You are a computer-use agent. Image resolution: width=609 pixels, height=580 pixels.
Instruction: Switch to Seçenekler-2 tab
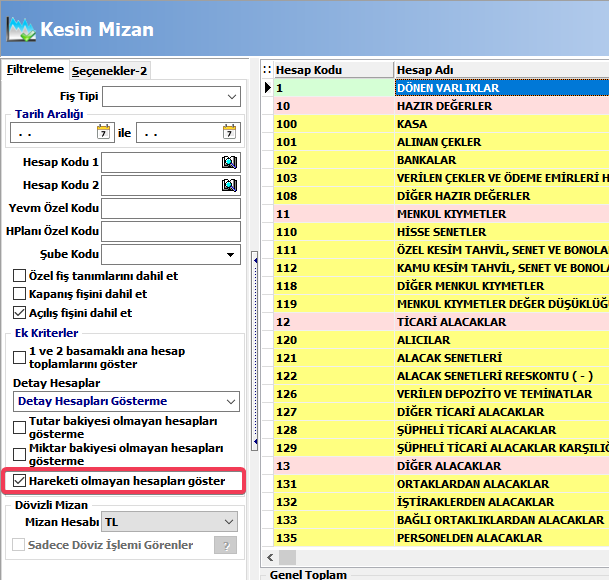(110, 71)
